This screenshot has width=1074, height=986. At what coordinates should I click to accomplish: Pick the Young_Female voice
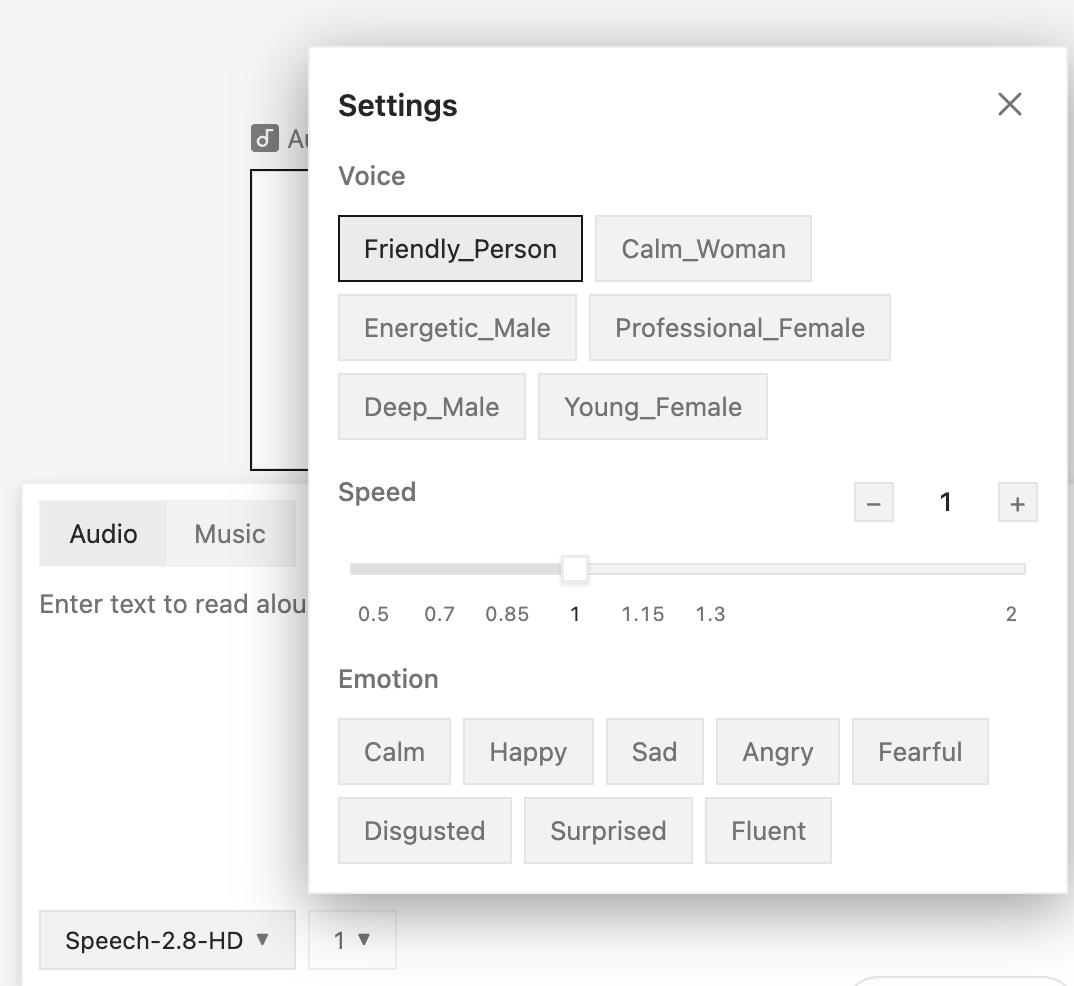click(x=653, y=407)
